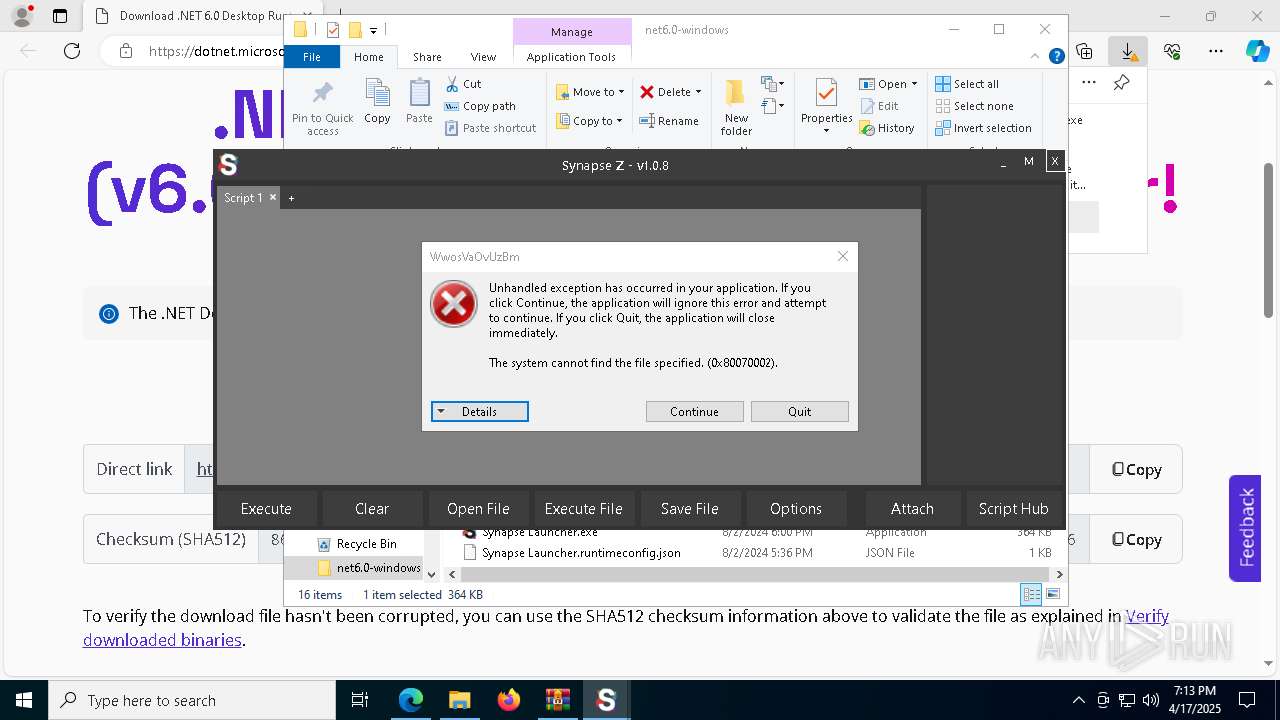Click Select all in ribbon
The image size is (1280, 720).
click(x=967, y=84)
